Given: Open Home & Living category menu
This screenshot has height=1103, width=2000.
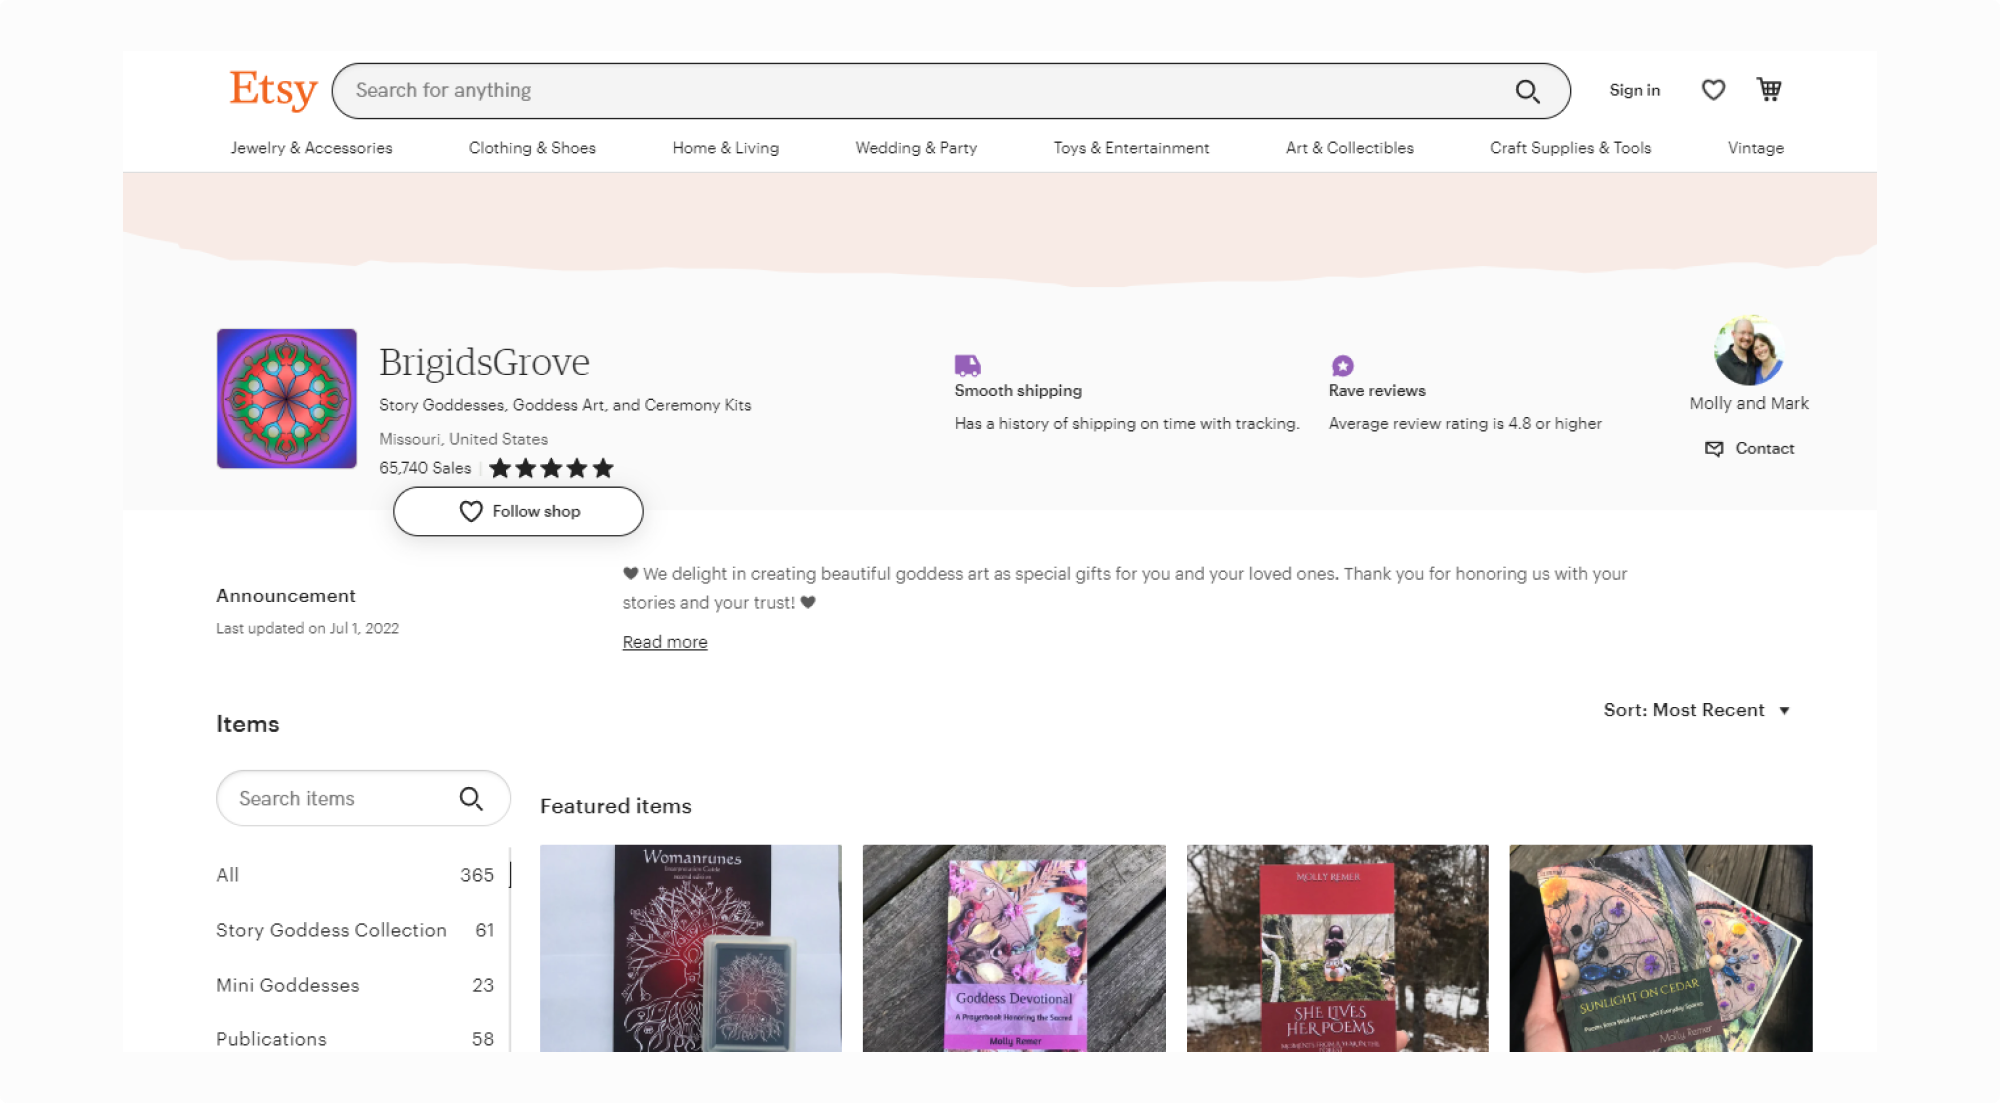Looking at the screenshot, I should 725,148.
